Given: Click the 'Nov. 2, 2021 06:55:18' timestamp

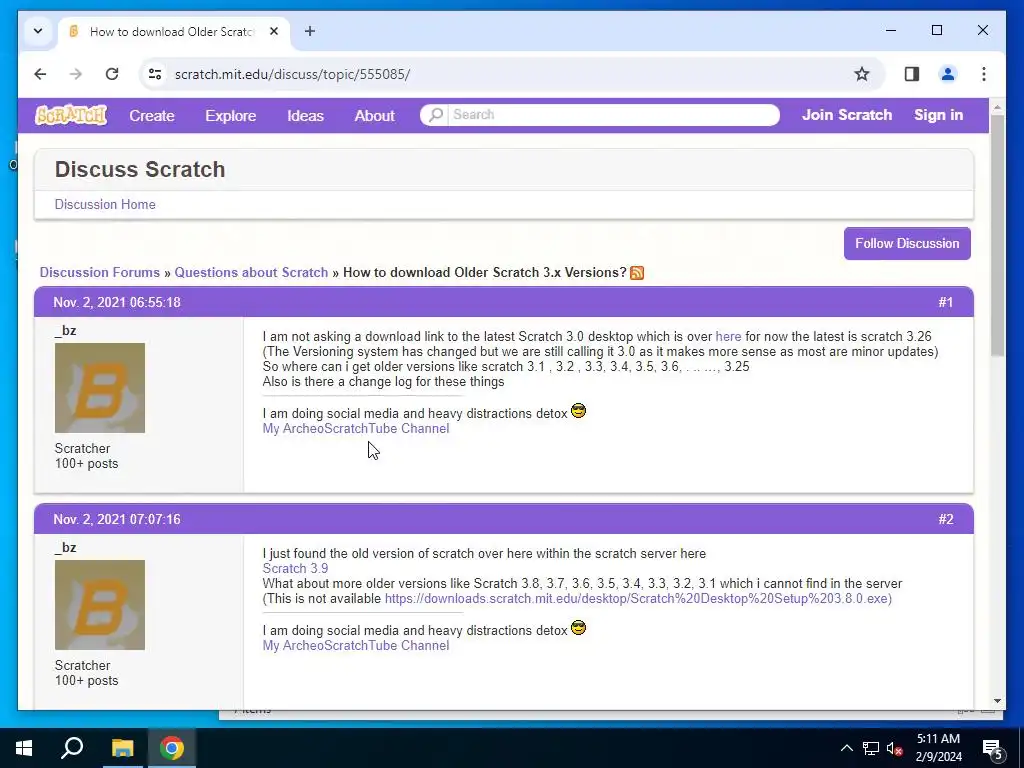Looking at the screenshot, I should point(117,302).
